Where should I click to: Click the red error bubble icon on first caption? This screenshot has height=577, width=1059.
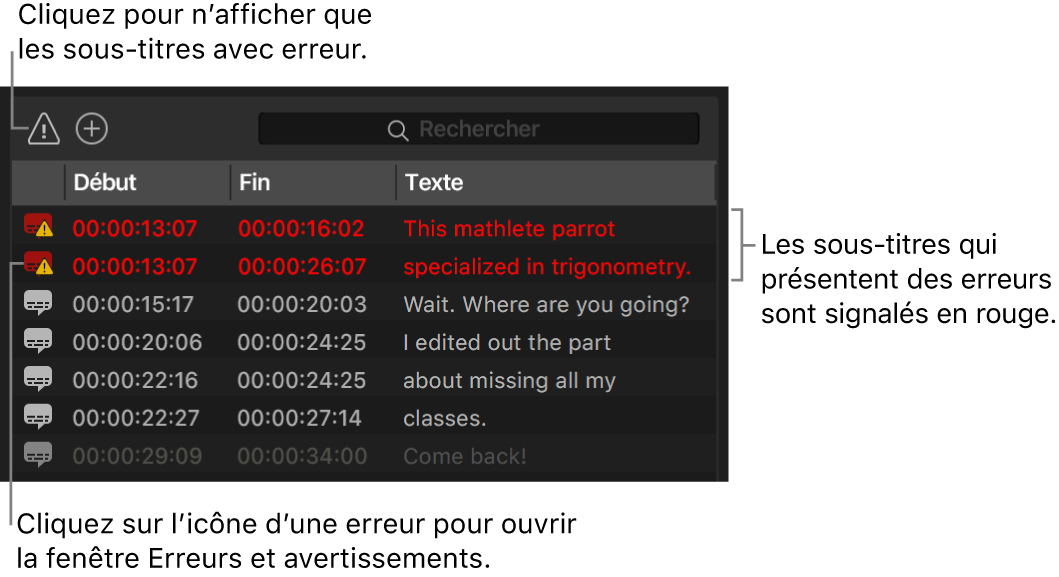point(37,228)
